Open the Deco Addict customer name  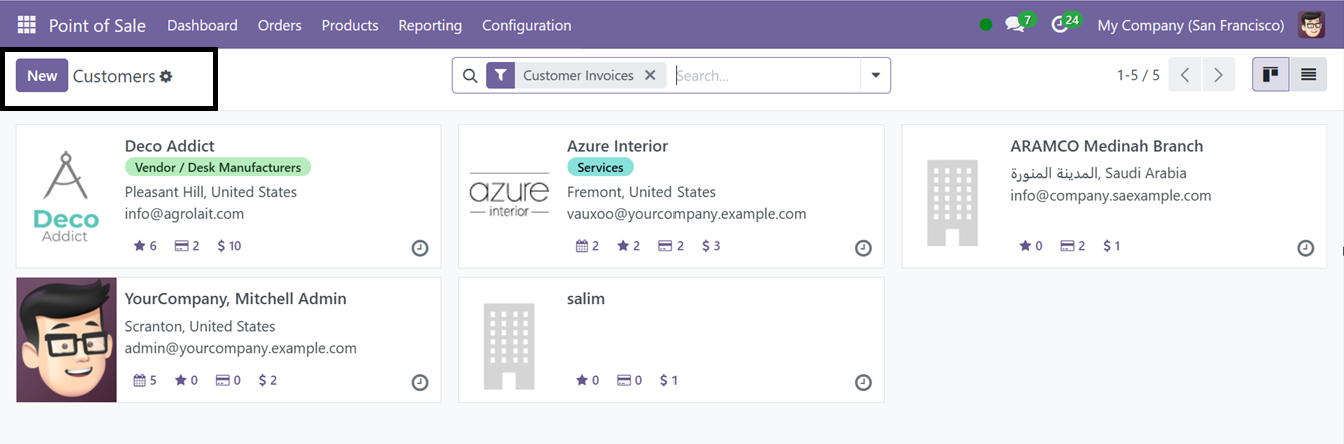click(170, 146)
